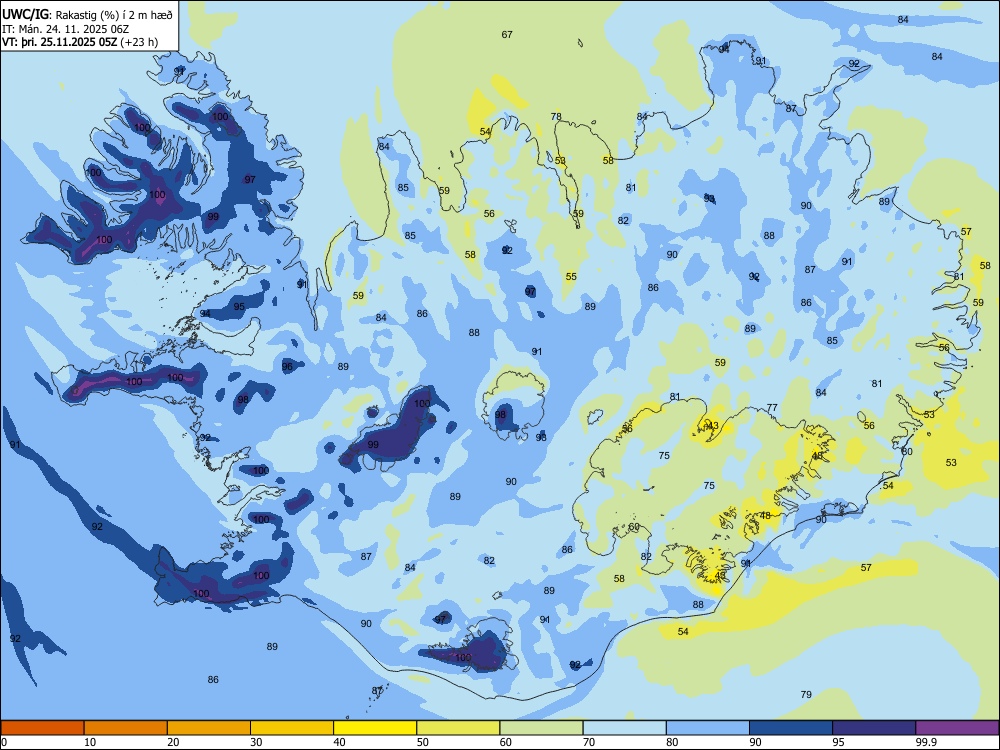This screenshot has width=1000, height=750.
Task: Click the '80' humidity value on east coast
Action: (x=907, y=452)
